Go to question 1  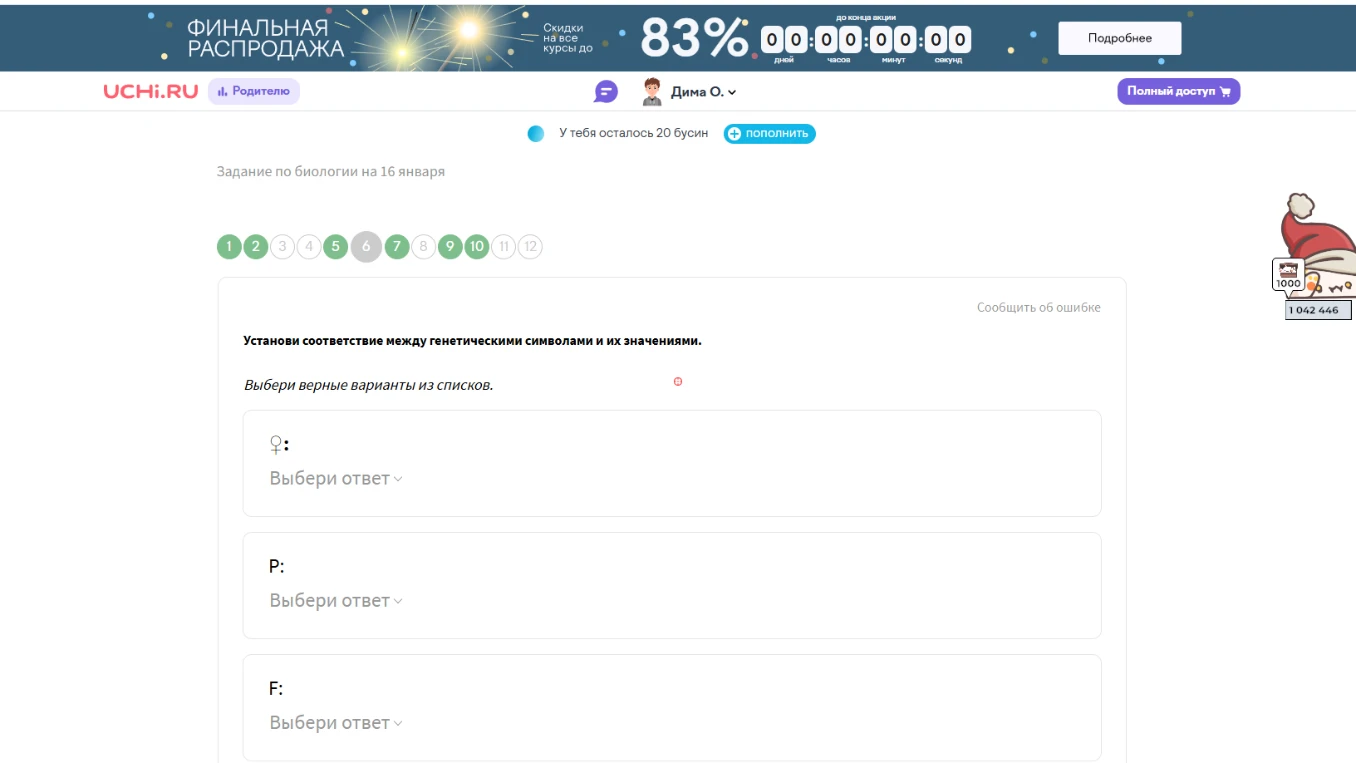click(229, 247)
